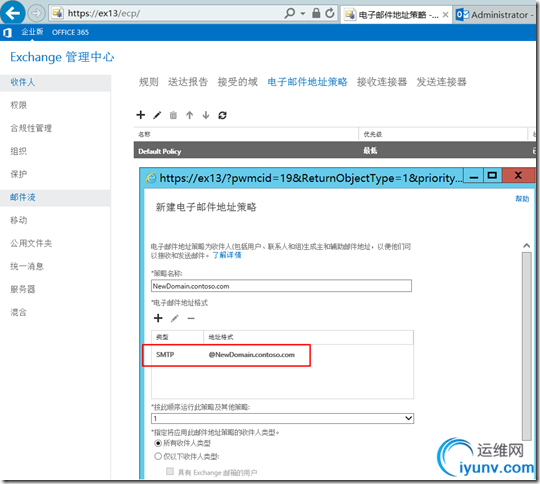Image resolution: width=540 pixels, height=484 pixels.
Task: Maximize the new policy dialog window
Action: (492, 176)
